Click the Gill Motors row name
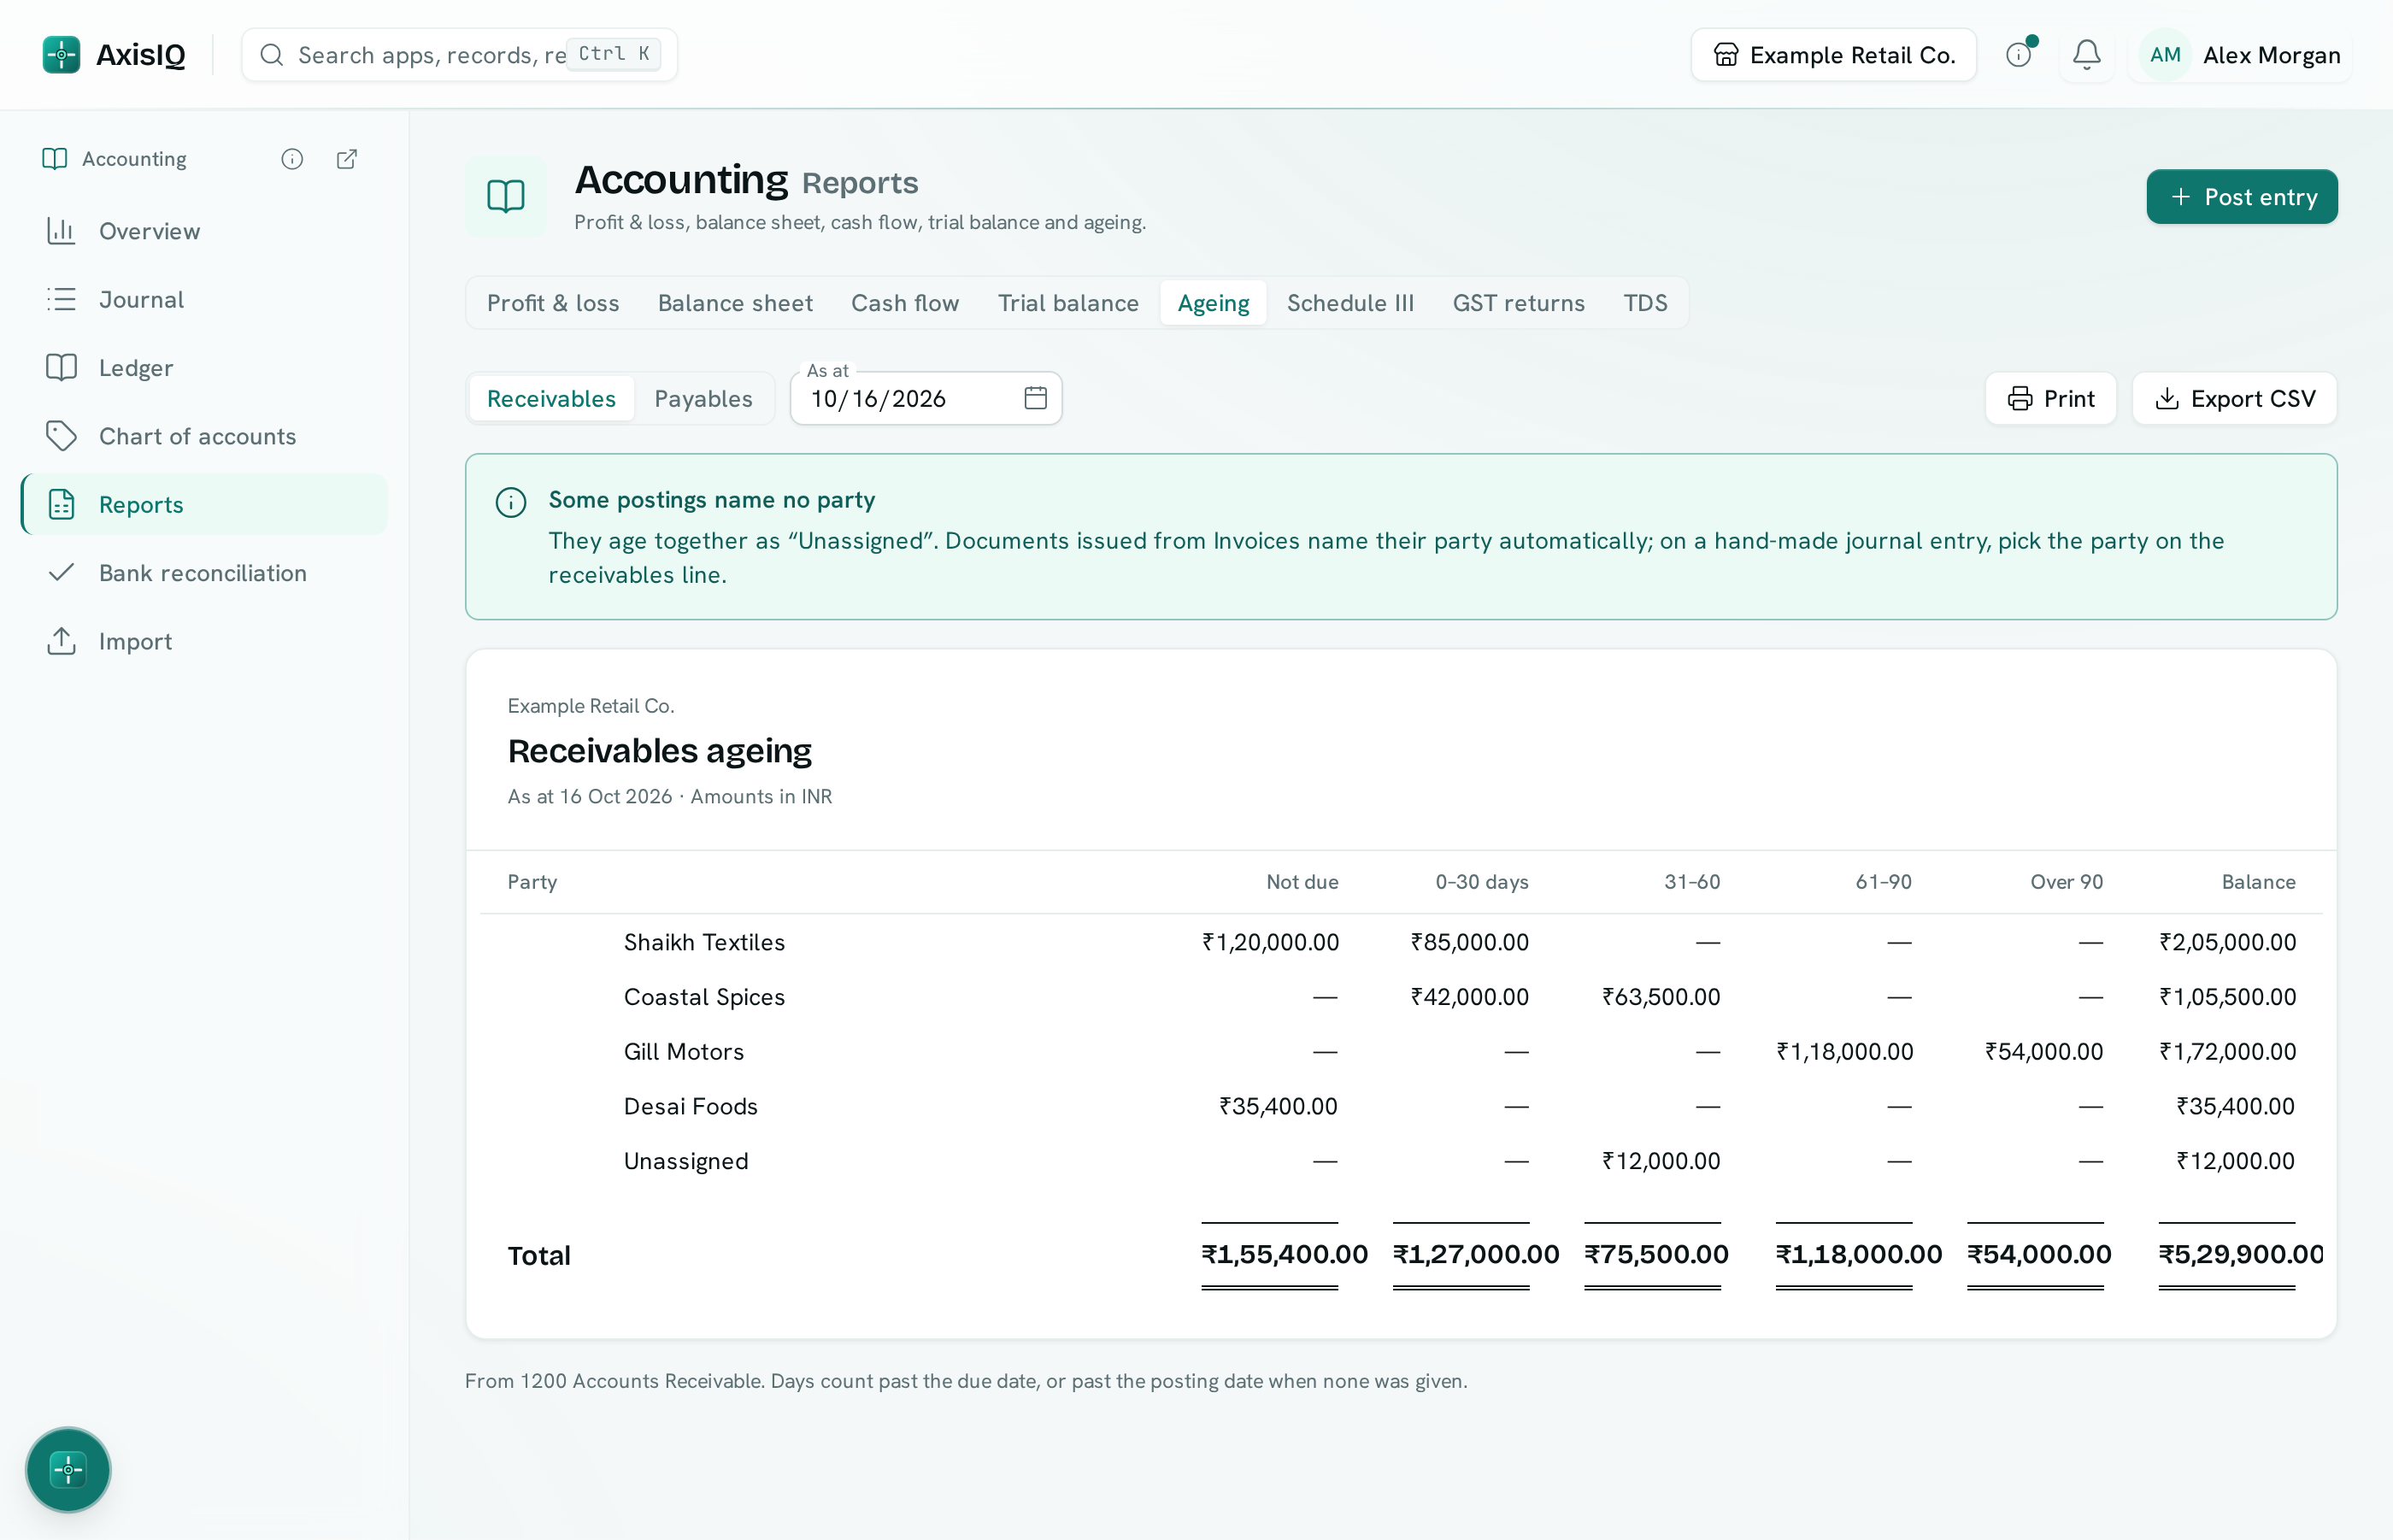This screenshot has height=1540, width=2393. tap(684, 1051)
